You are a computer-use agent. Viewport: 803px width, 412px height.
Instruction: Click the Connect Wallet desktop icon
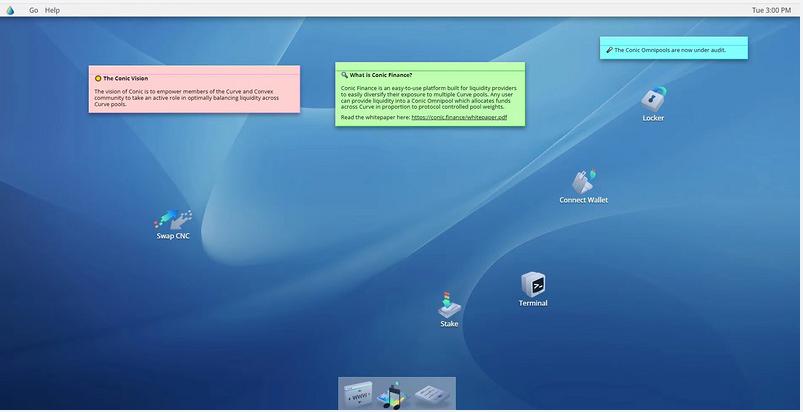tap(583, 181)
